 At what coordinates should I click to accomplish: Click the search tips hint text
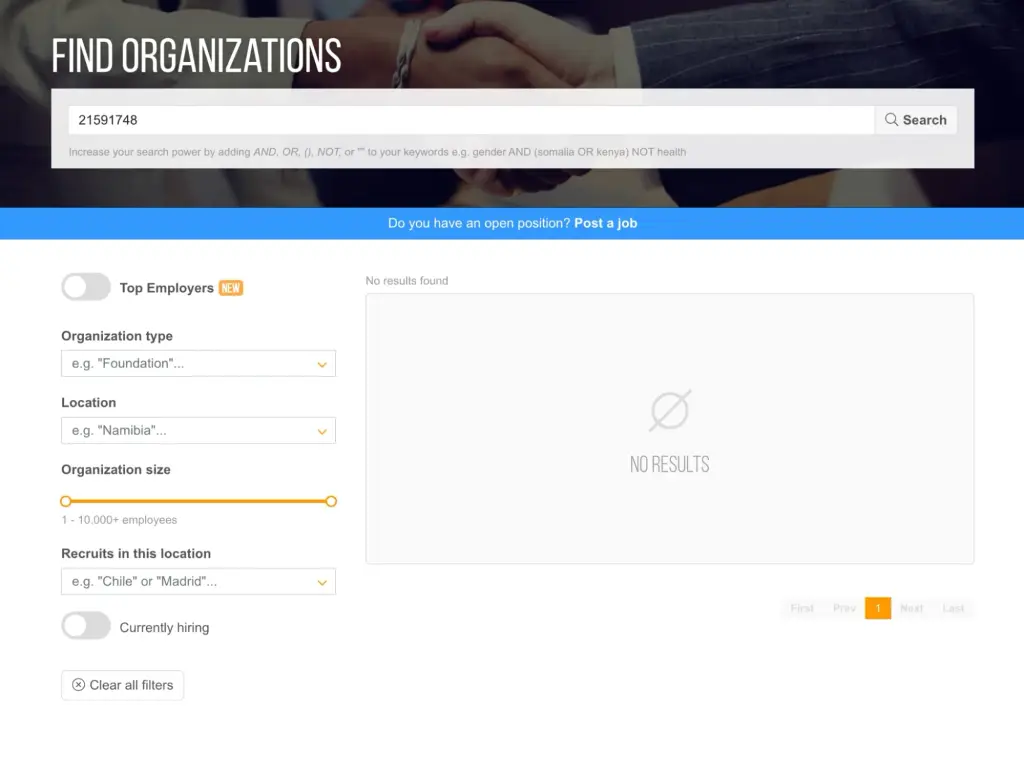pyautogui.click(x=377, y=152)
